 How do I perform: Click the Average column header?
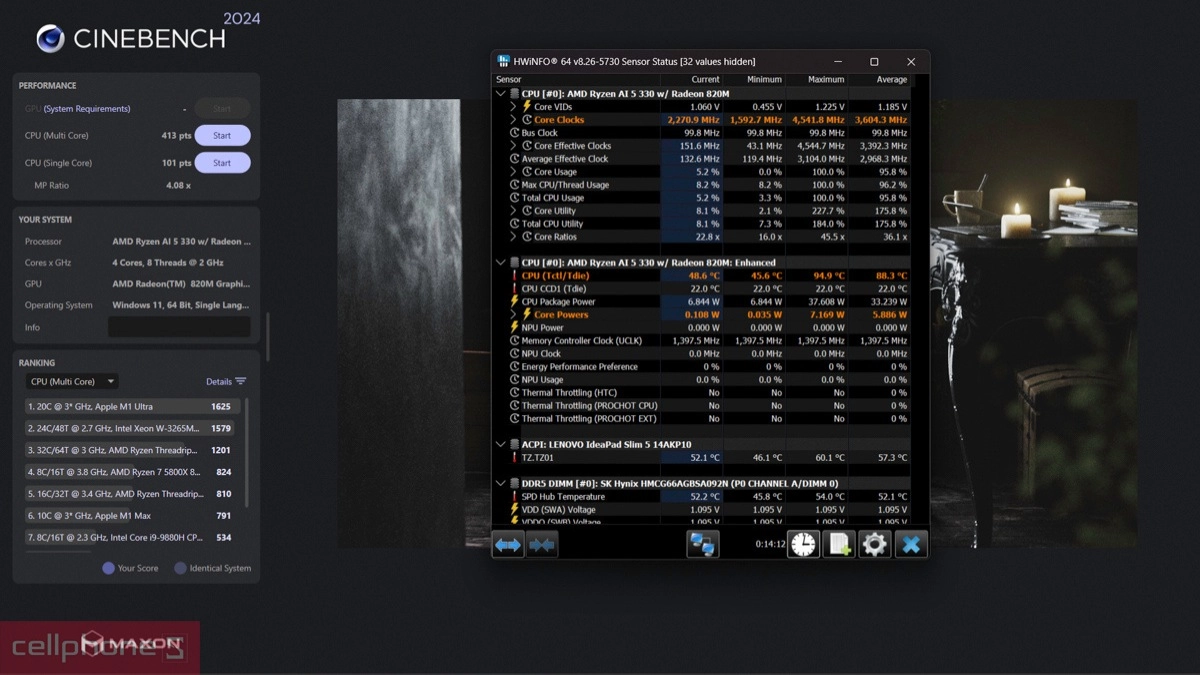(891, 80)
